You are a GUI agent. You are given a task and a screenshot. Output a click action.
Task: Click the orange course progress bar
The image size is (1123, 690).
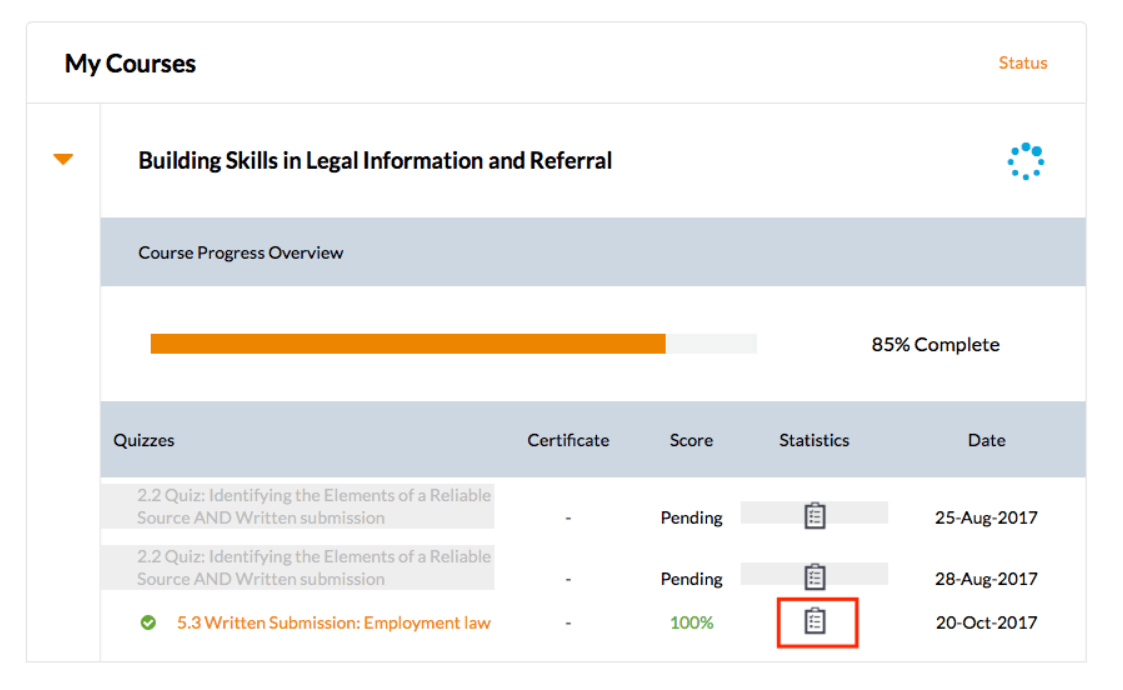pyautogui.click(x=407, y=344)
